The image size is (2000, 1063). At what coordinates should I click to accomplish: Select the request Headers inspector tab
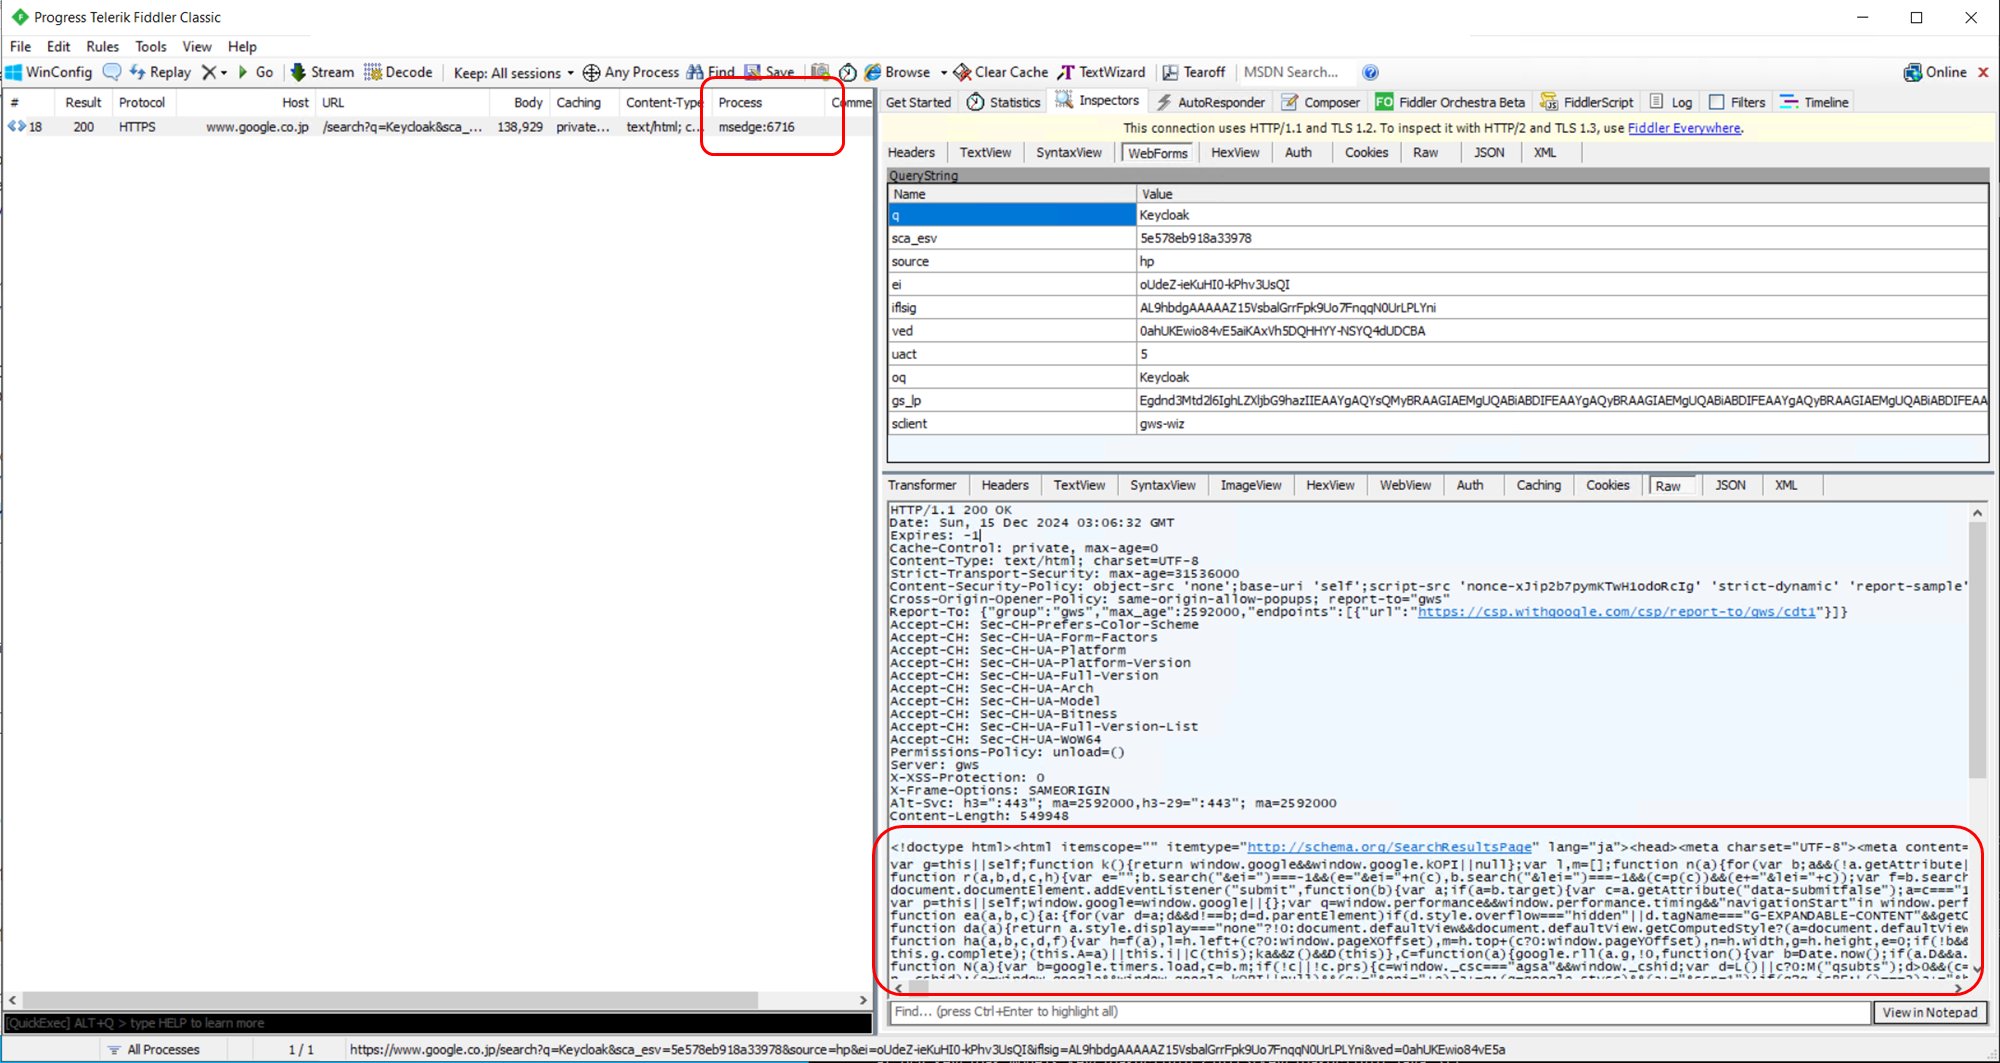(911, 152)
